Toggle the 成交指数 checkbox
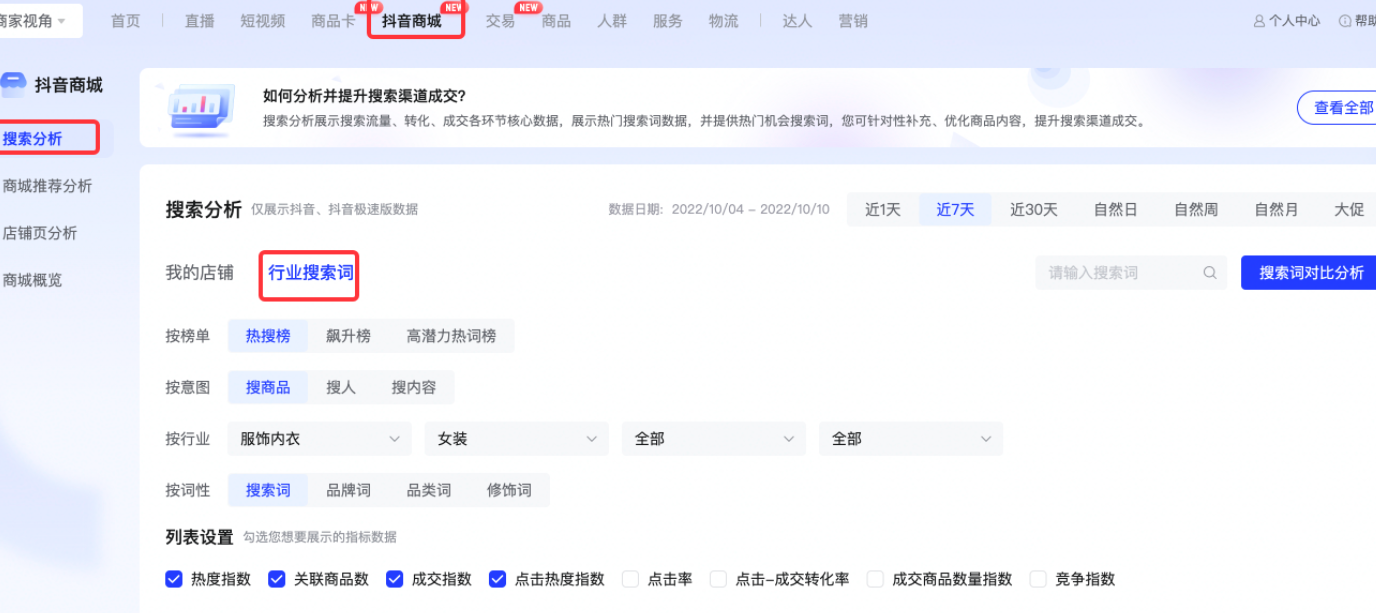The image size is (1376, 613). pos(394,579)
